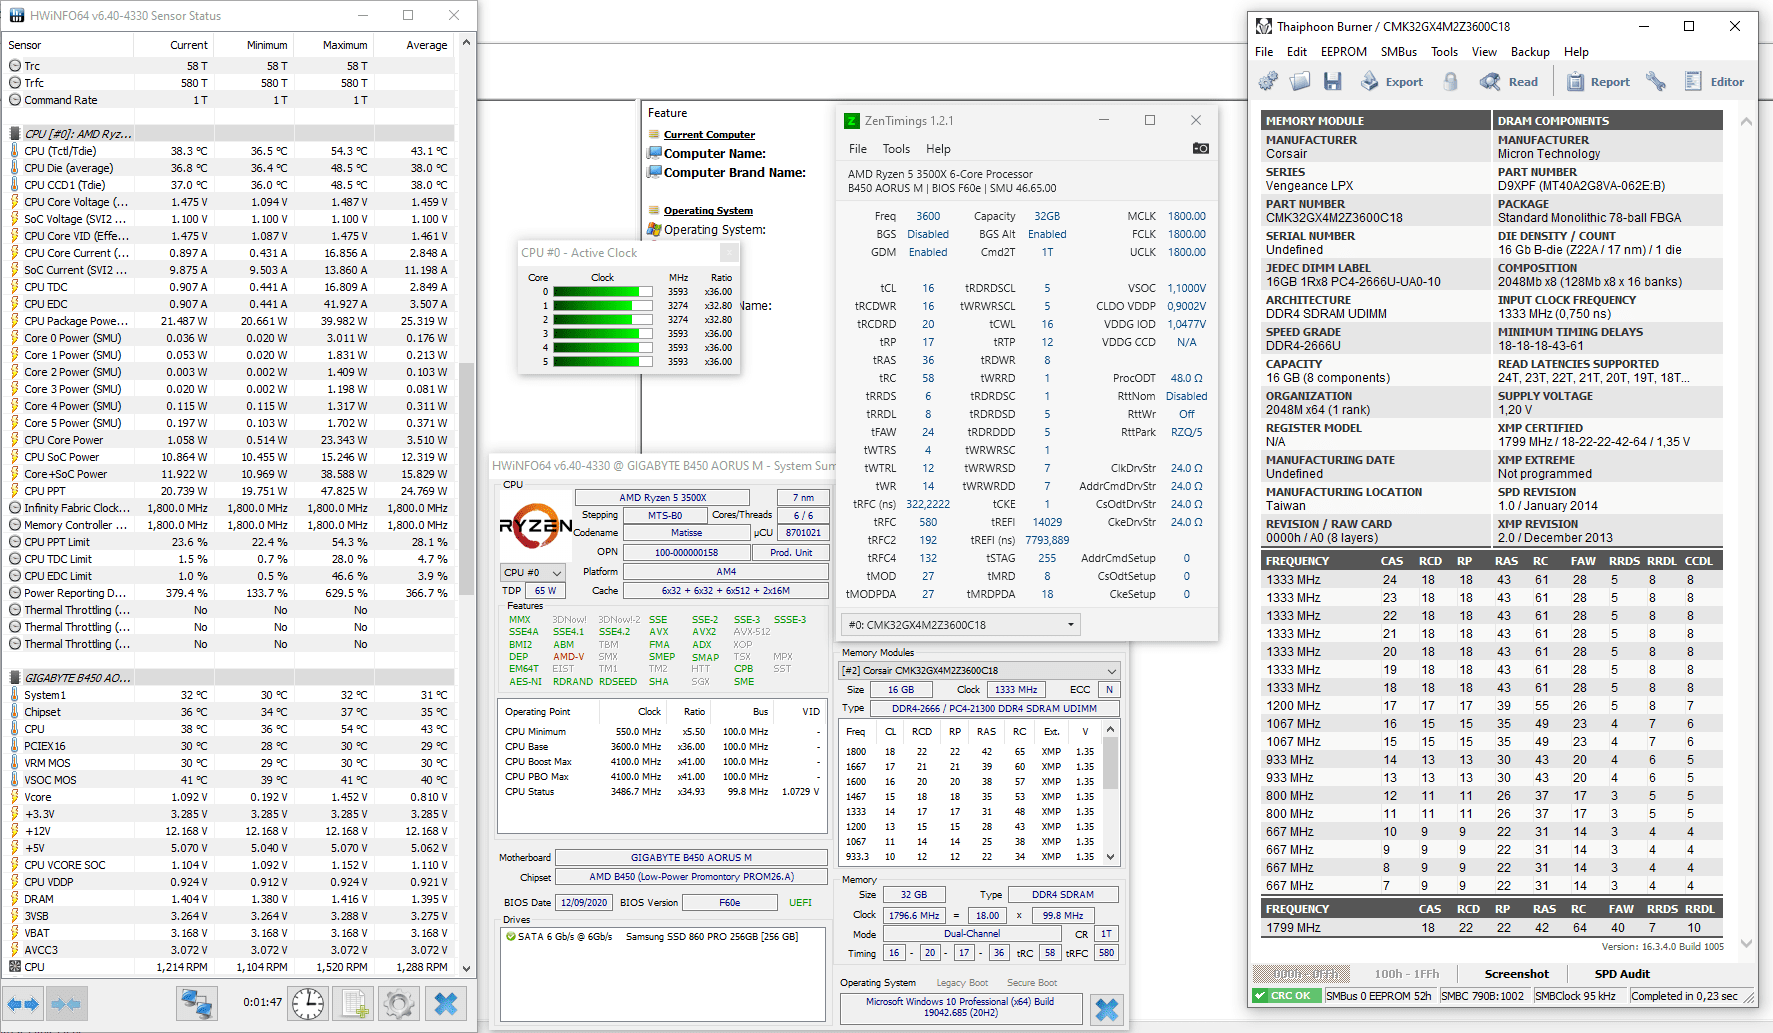The height and width of the screenshot is (1033, 1773).
Task: Open View menu in Thaiphoon Burner
Action: pyautogui.click(x=1484, y=52)
